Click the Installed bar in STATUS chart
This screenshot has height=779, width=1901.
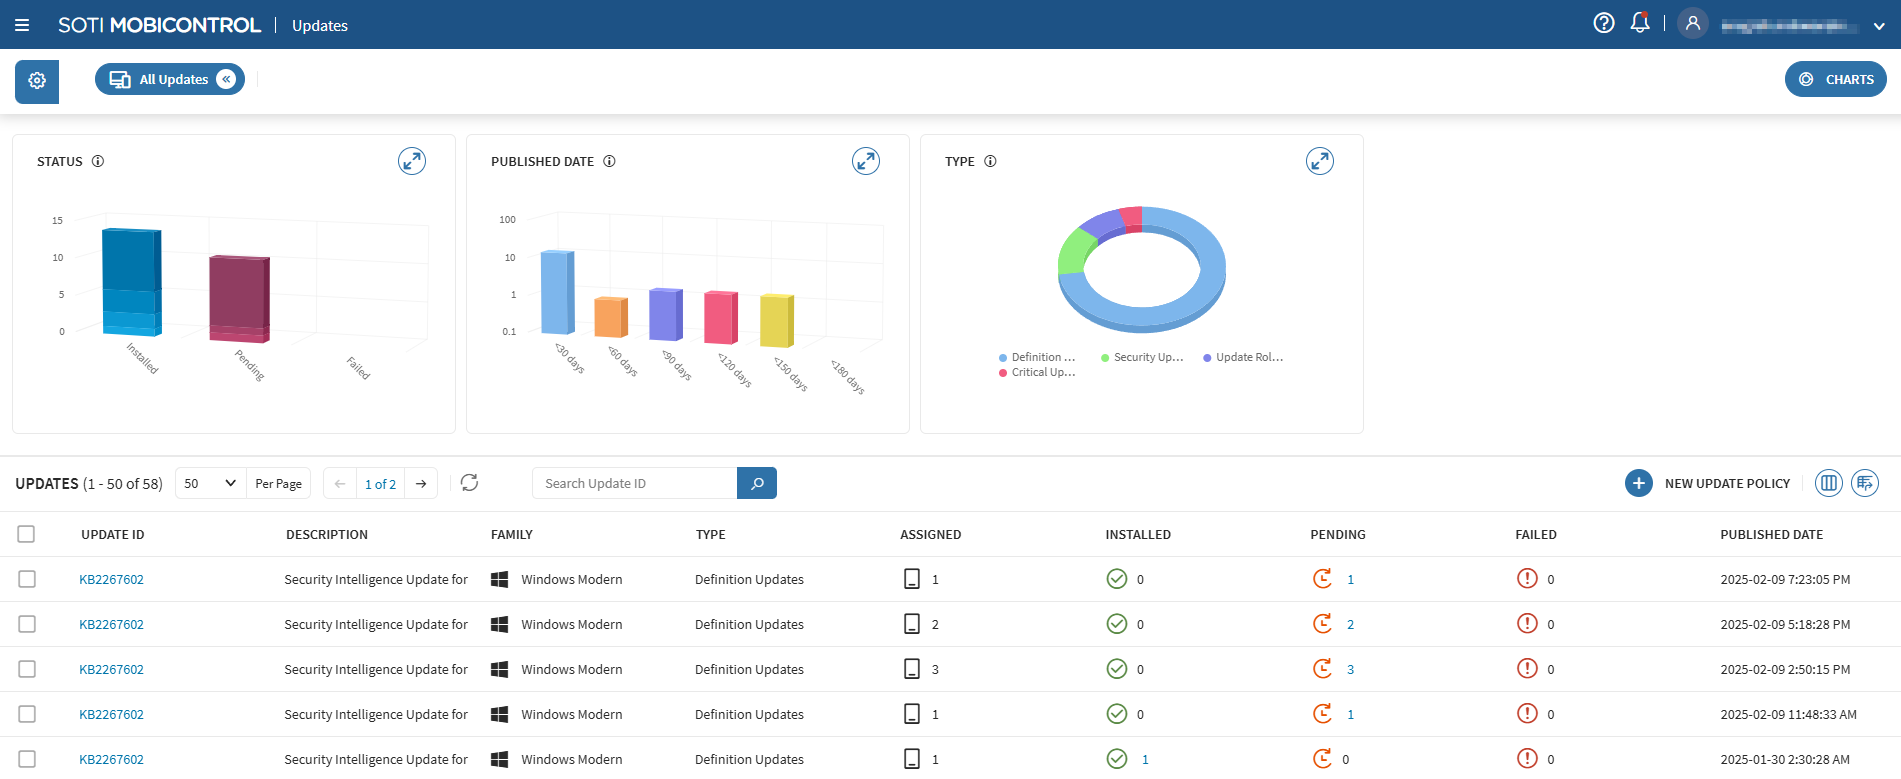(x=131, y=282)
